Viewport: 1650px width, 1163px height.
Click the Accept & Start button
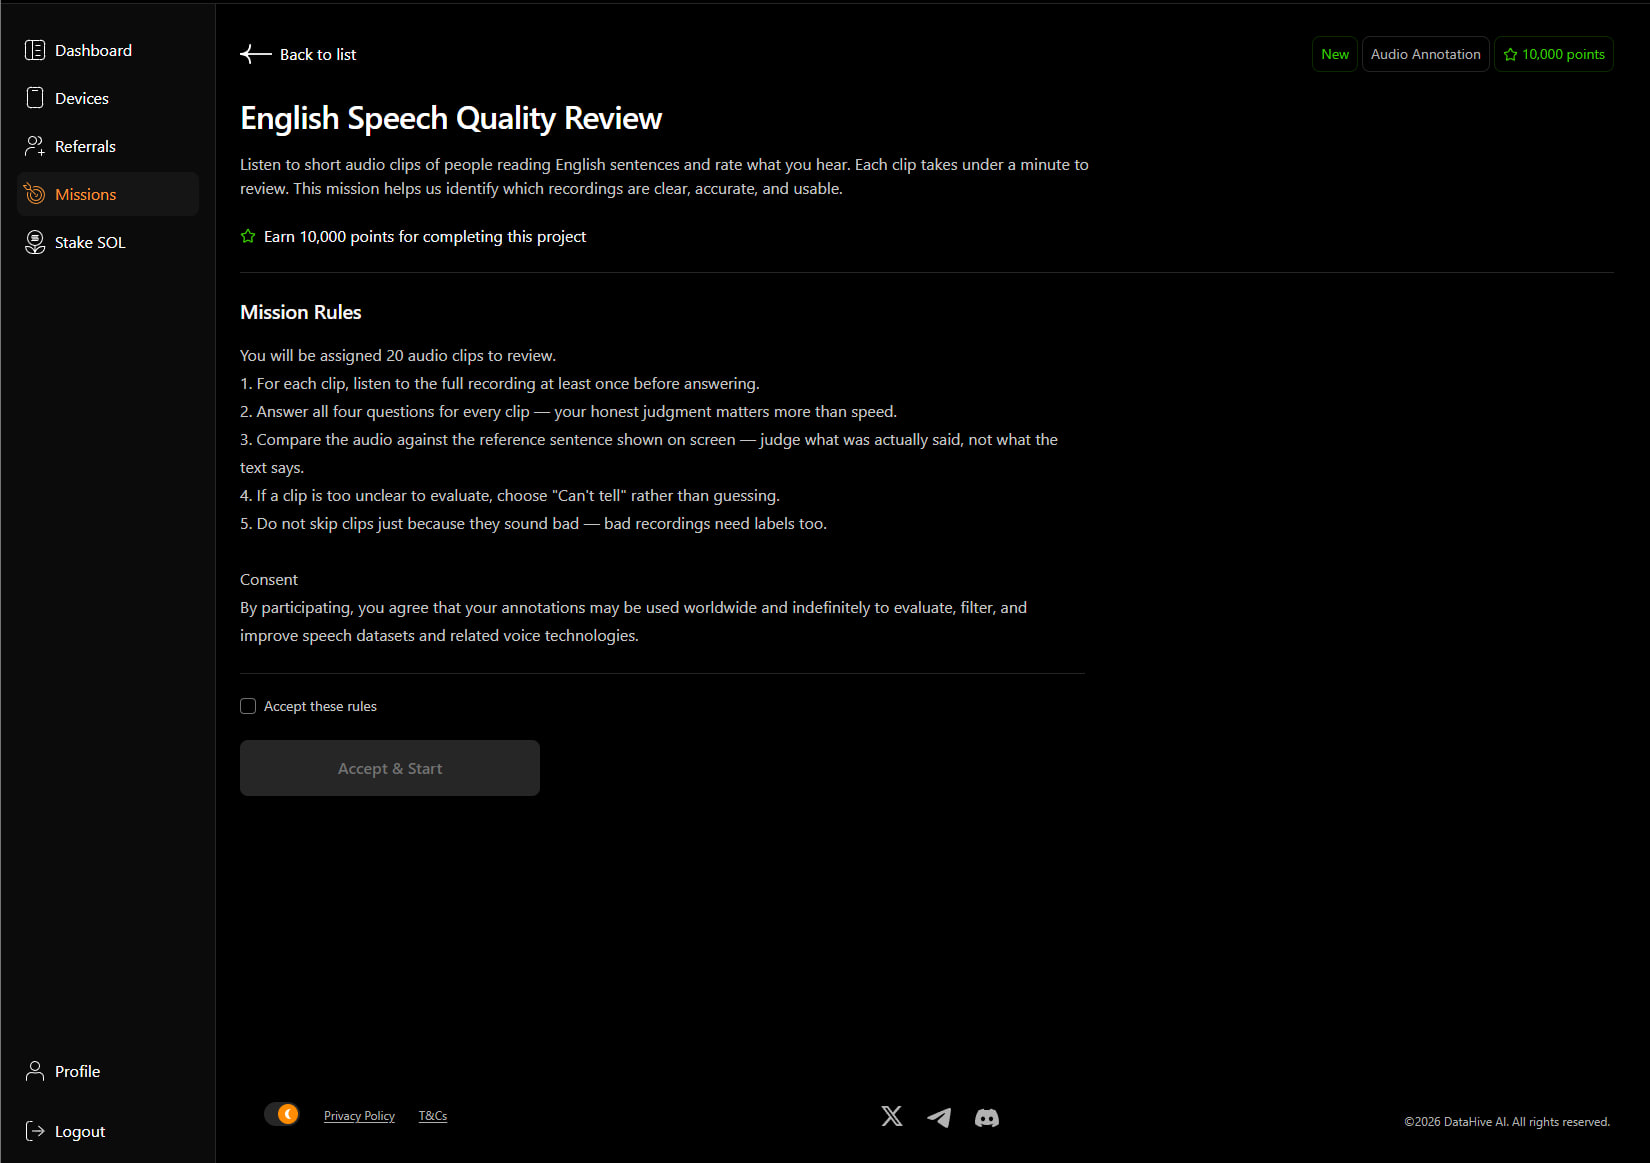click(390, 768)
